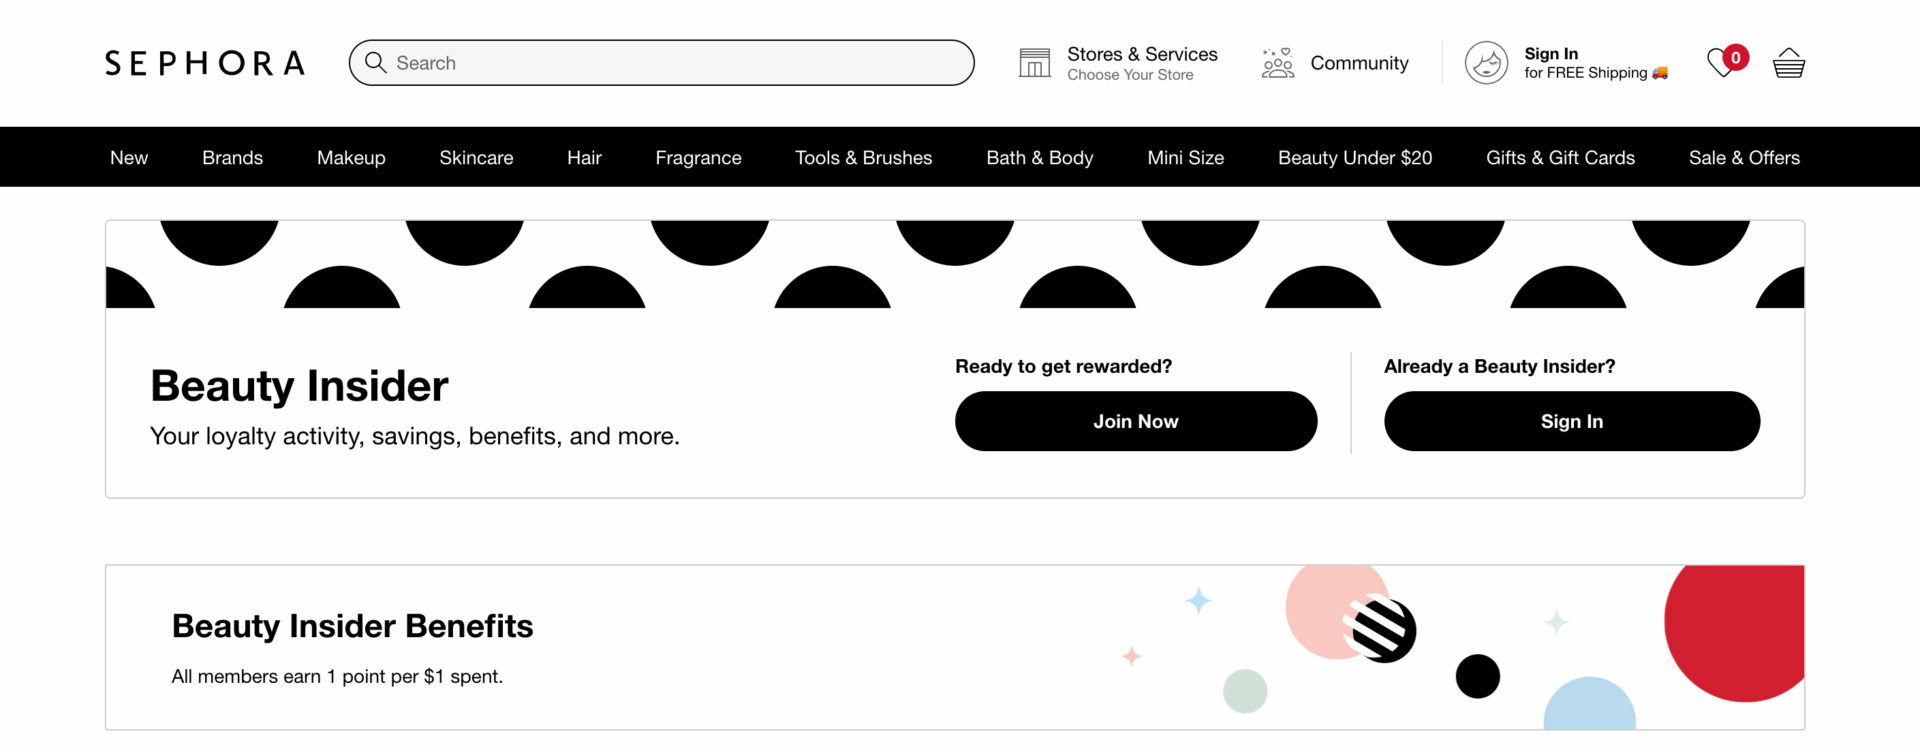This screenshot has height=751, width=1920.
Task: Open the Skincare menu
Action: pos(476,157)
